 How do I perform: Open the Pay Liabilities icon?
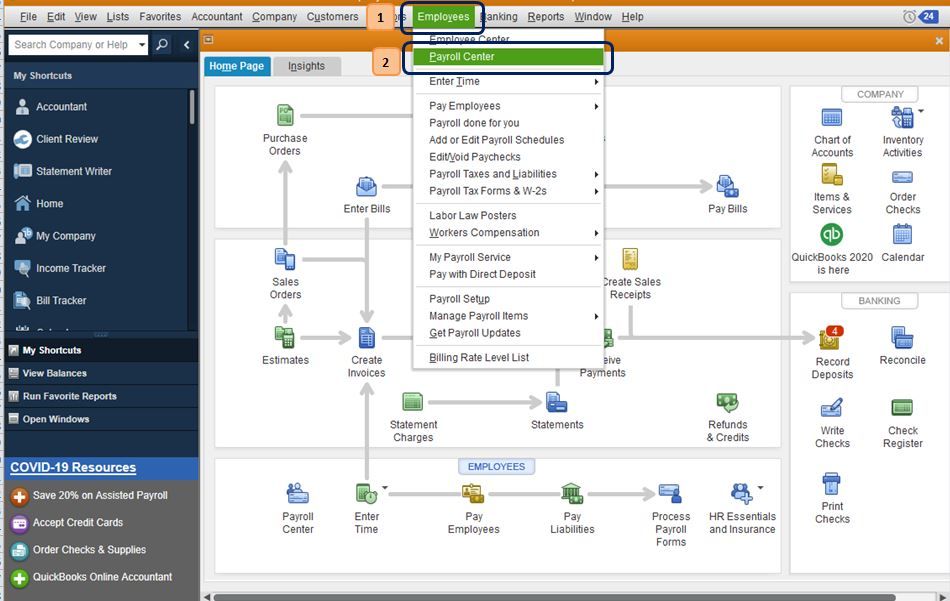pos(572,494)
